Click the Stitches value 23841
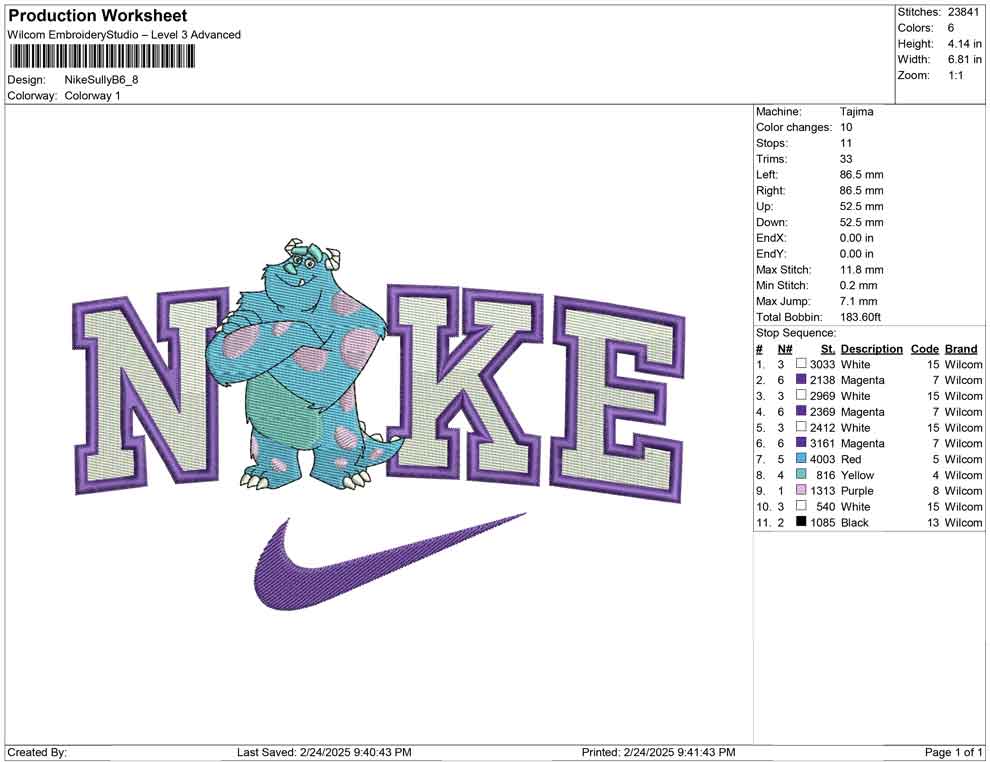The image size is (990, 762). coord(963,12)
